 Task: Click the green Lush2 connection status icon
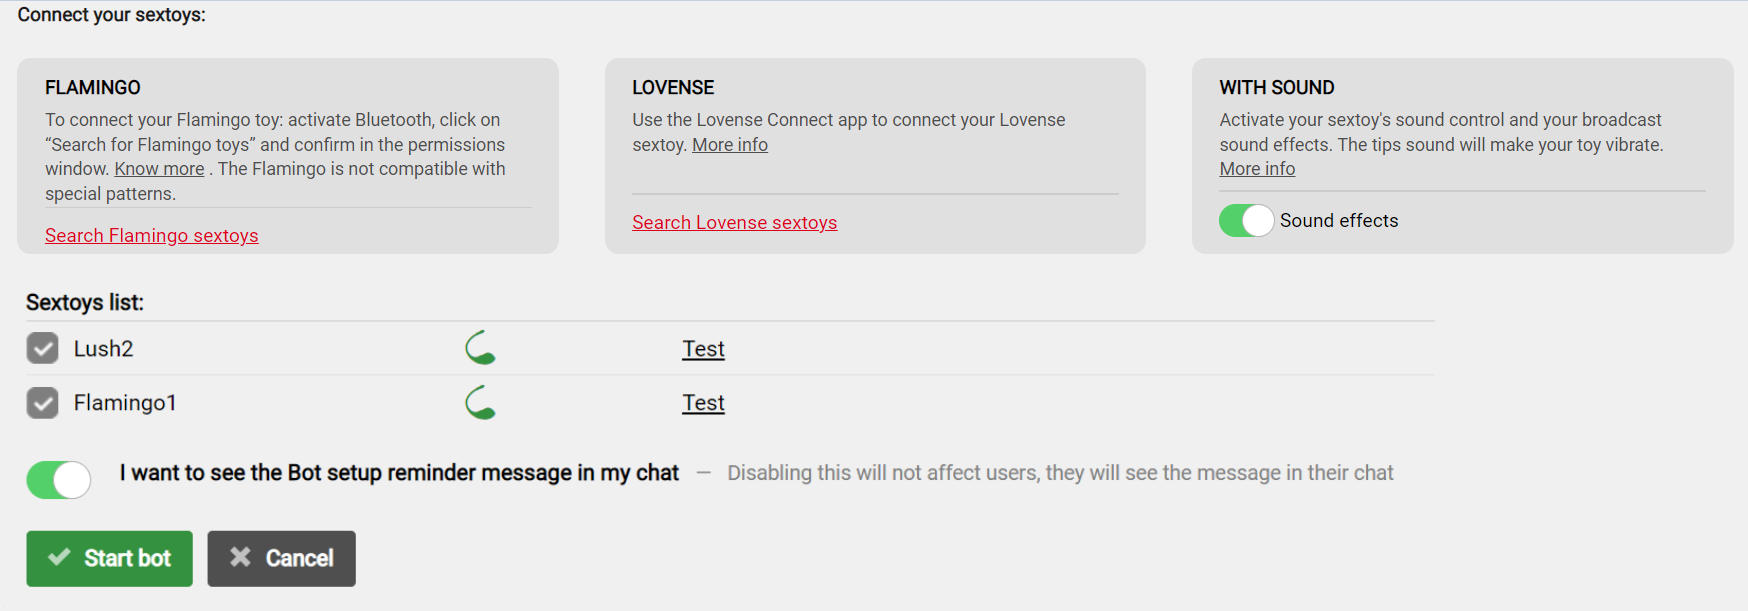point(481,348)
